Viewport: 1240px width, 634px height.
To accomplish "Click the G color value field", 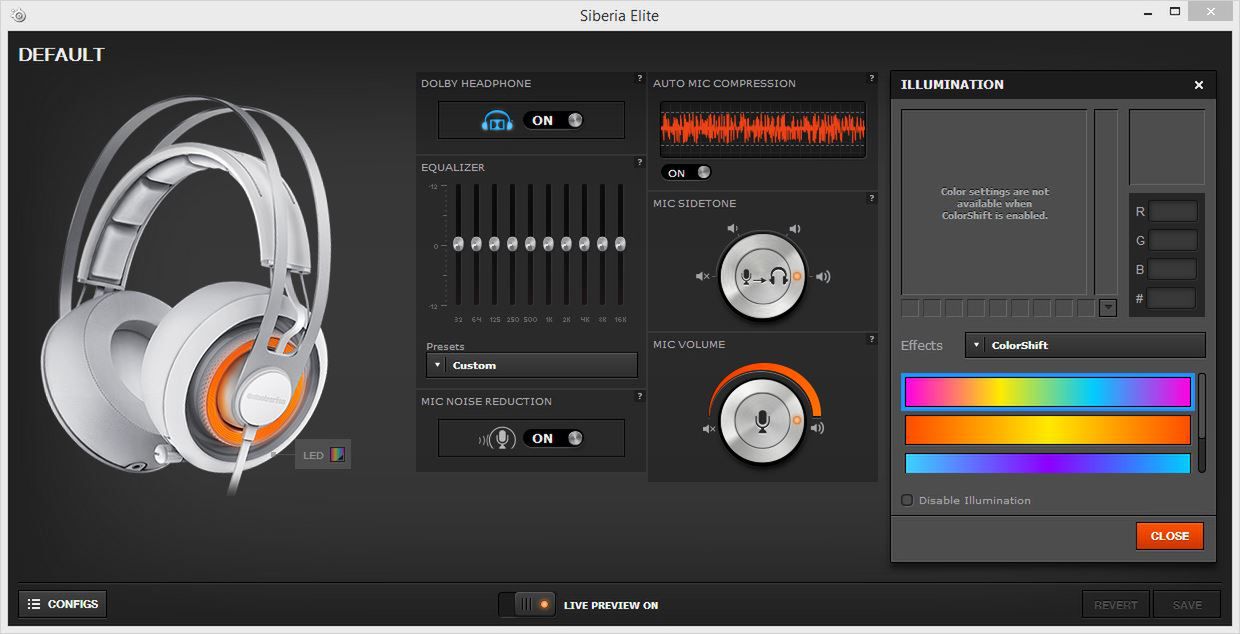I will pyautogui.click(x=1173, y=240).
